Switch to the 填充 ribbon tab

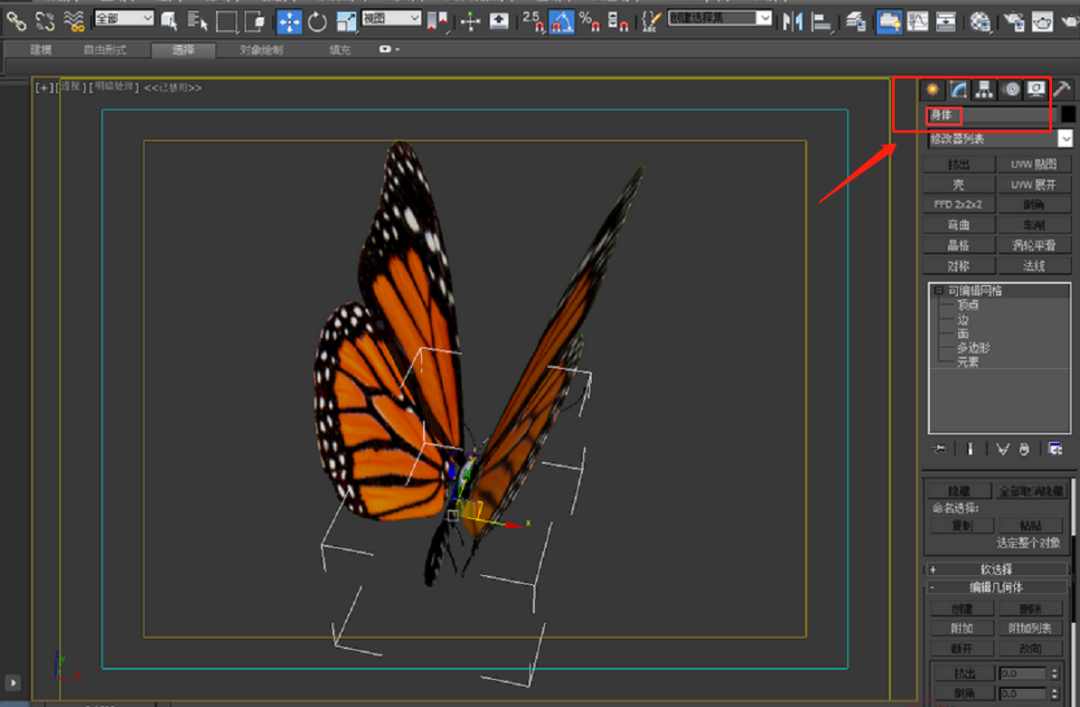pyautogui.click(x=340, y=50)
